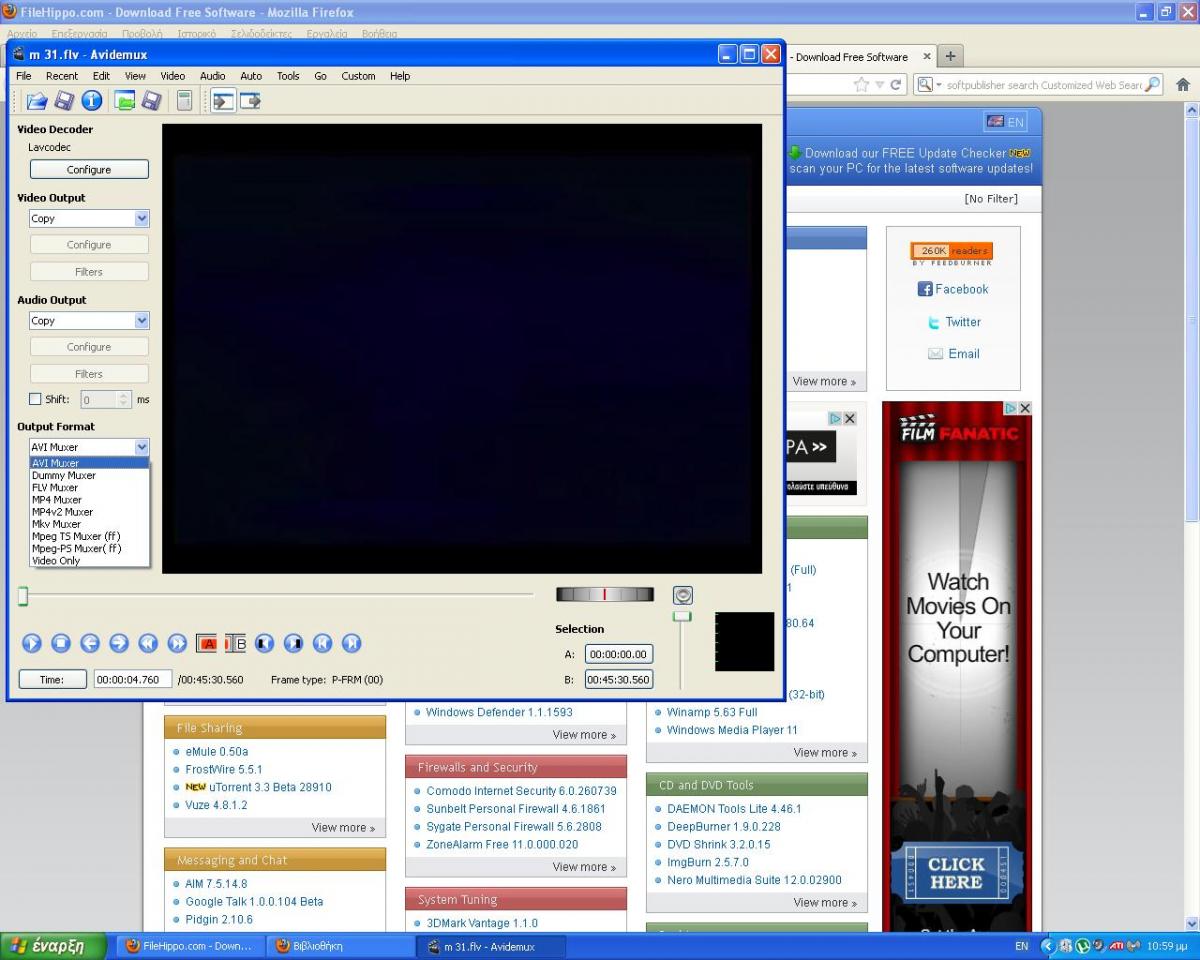Open a new Firefox tab
1200x960 pixels.
coord(950,56)
